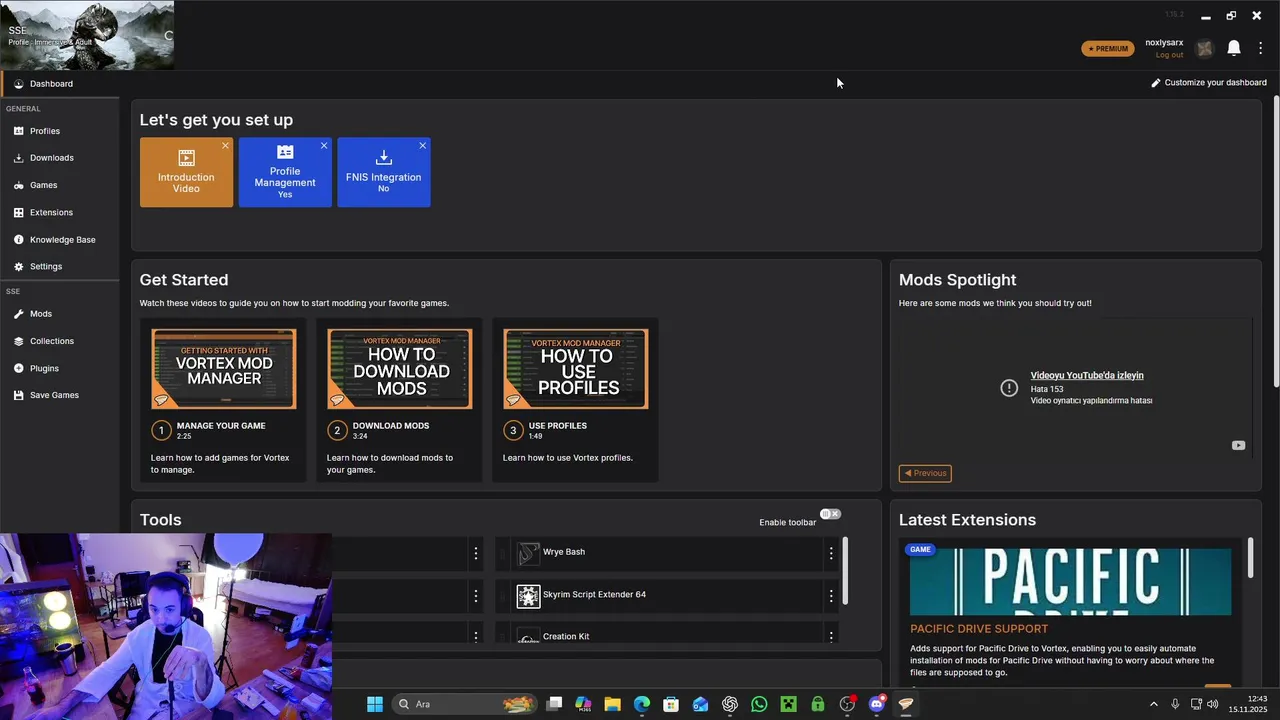Launch Skyrim Script Extender 64 via its icon
The width and height of the screenshot is (1280, 720).
pyautogui.click(x=528, y=595)
